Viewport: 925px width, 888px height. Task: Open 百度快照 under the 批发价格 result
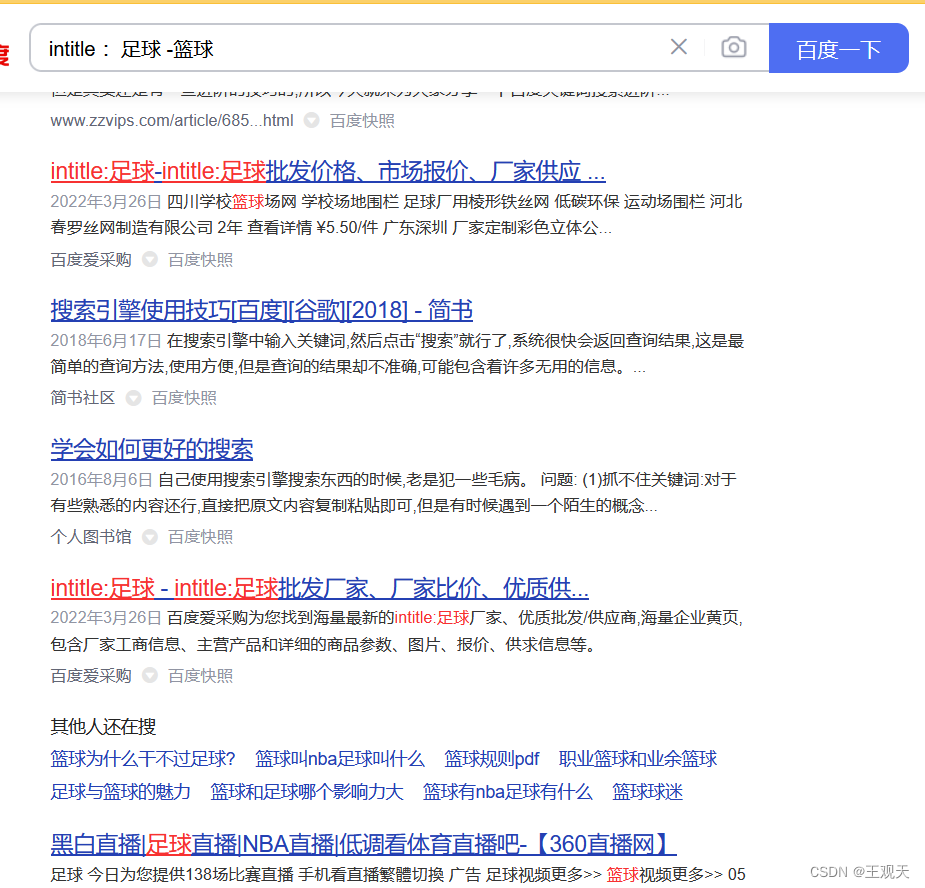tap(201, 260)
